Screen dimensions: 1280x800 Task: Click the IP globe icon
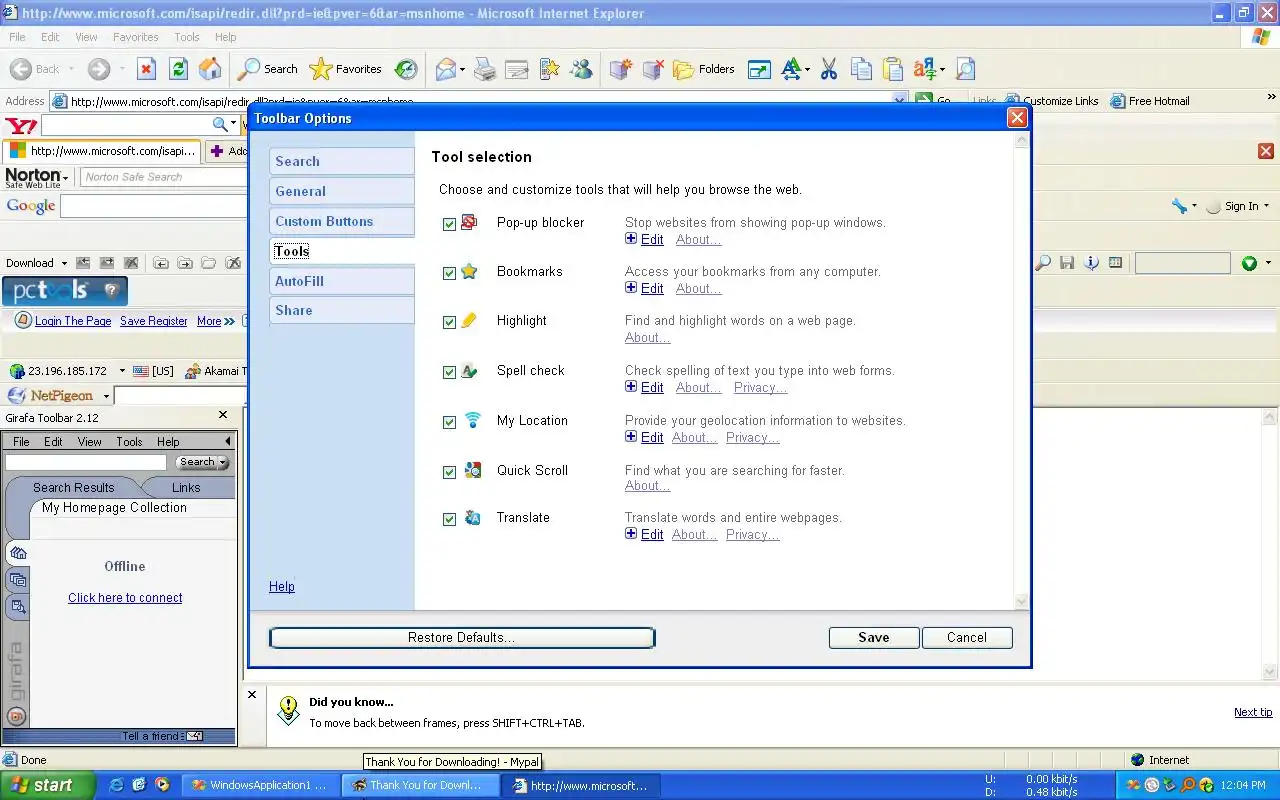[x=16, y=371]
